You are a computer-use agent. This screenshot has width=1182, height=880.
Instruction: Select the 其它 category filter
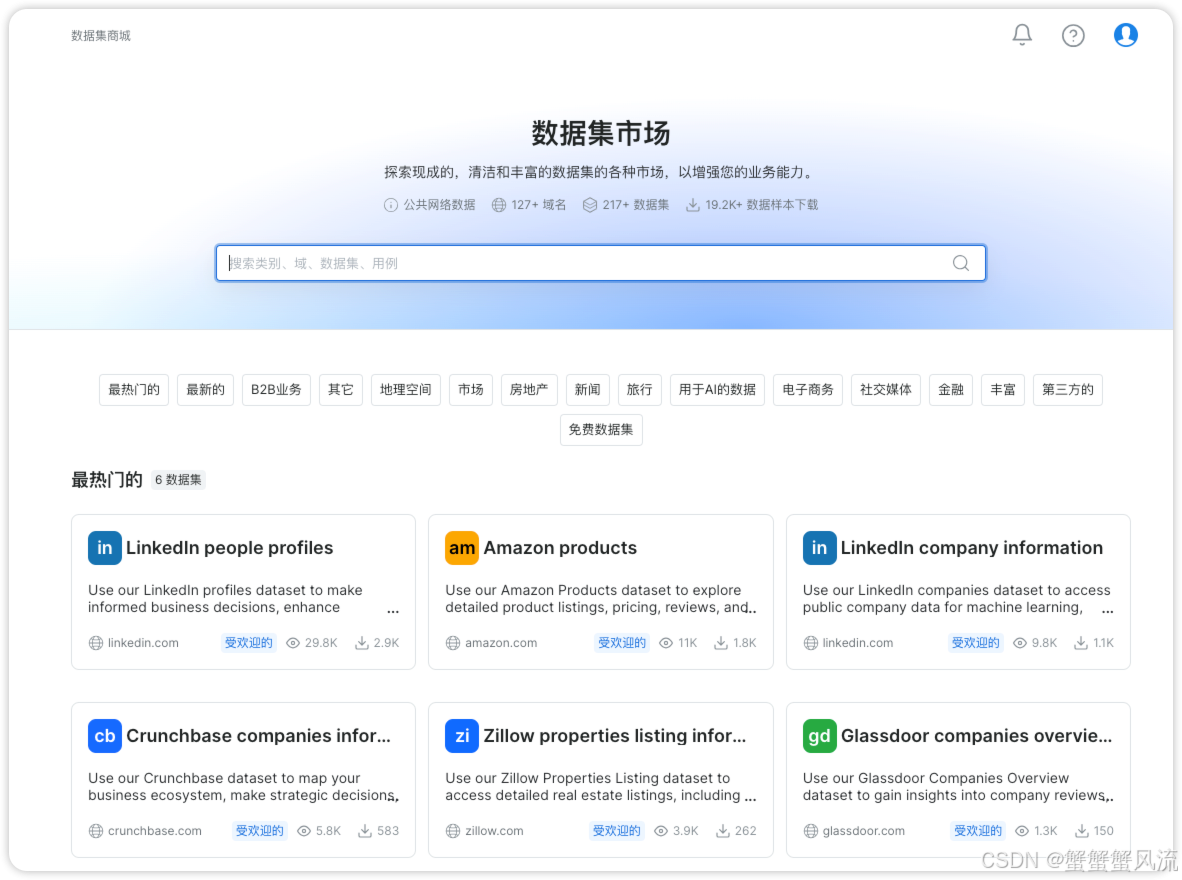[x=340, y=390]
